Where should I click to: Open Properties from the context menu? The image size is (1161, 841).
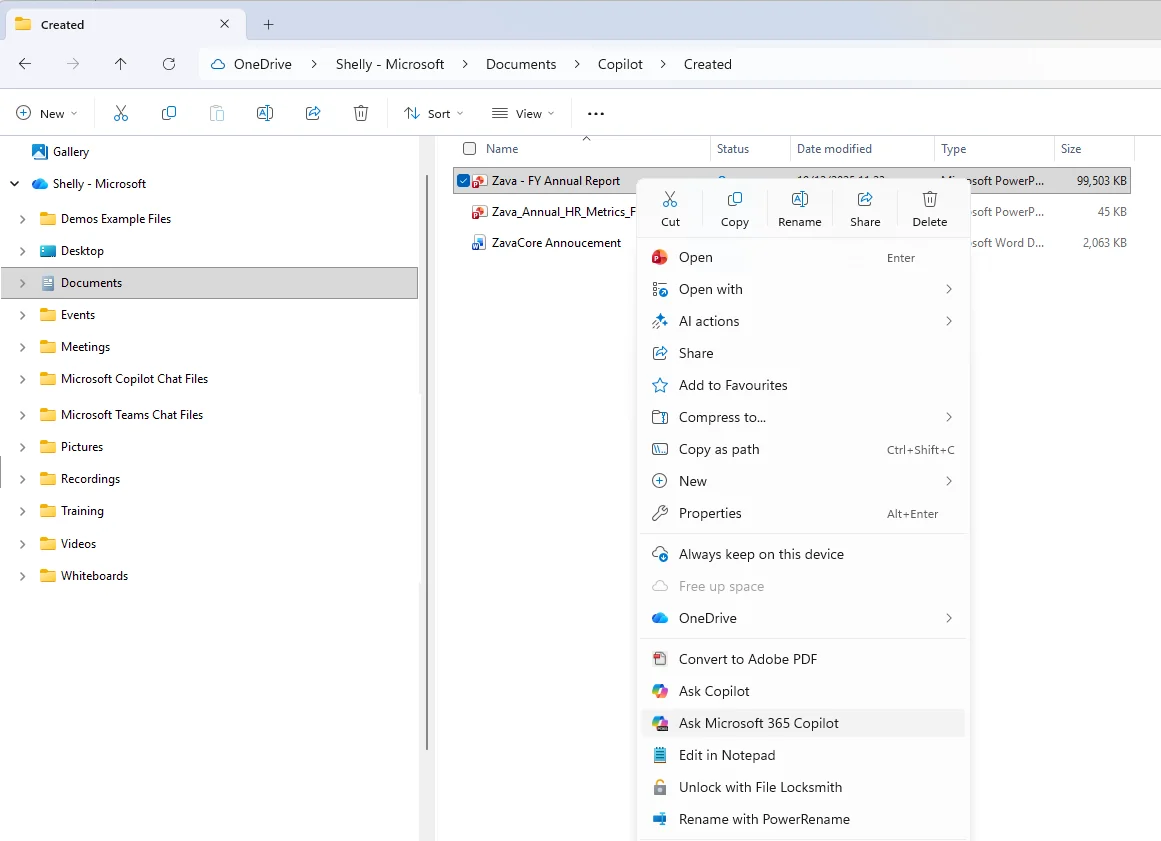point(804,514)
